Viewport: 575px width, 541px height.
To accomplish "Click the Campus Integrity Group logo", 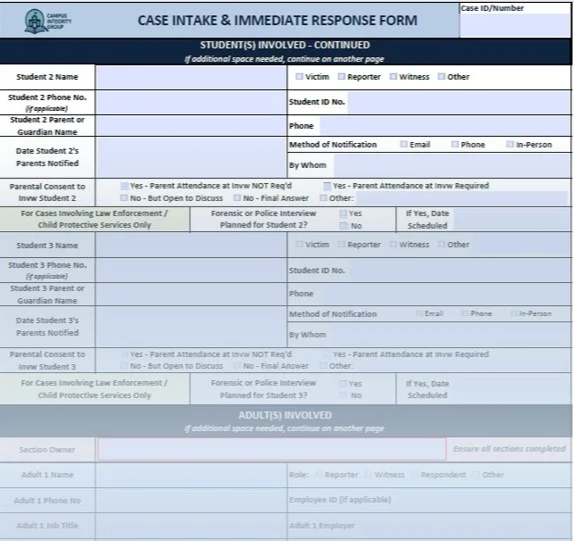I will [48, 21].
